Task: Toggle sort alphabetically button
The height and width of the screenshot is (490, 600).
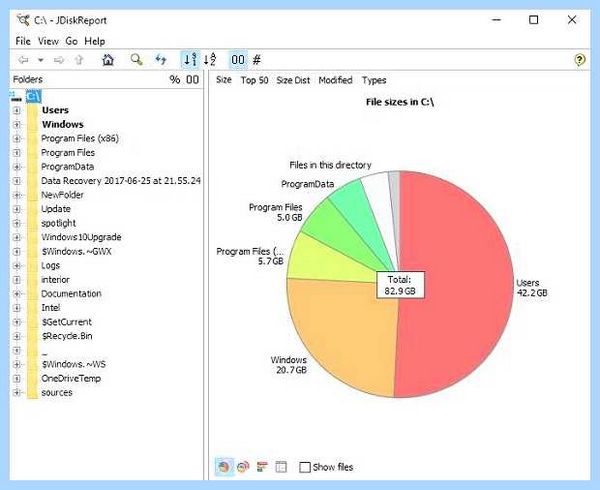Action: (210, 60)
